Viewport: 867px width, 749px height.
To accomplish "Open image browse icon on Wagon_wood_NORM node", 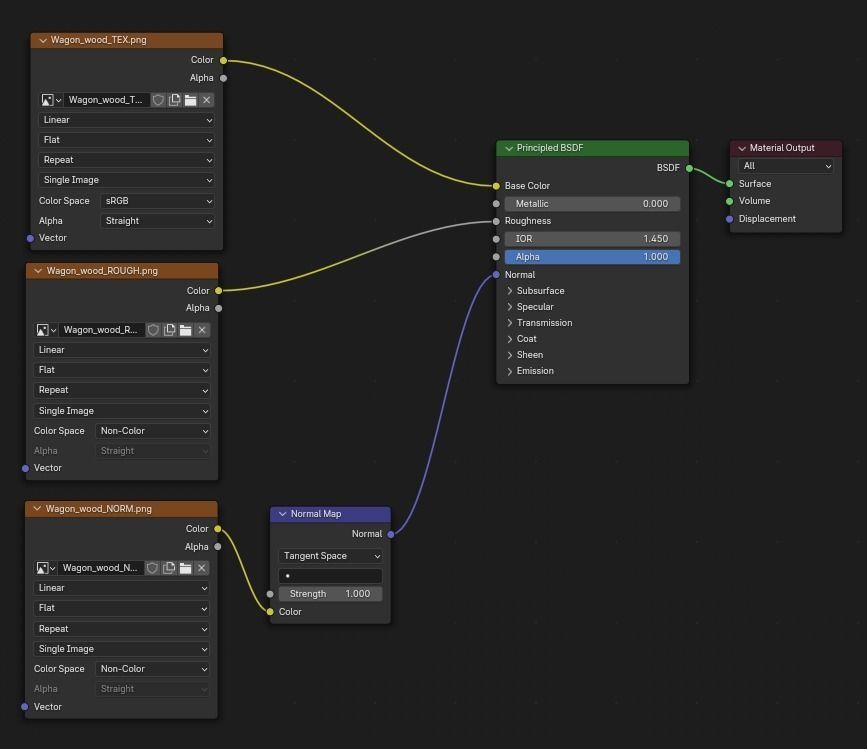I will (x=45, y=568).
